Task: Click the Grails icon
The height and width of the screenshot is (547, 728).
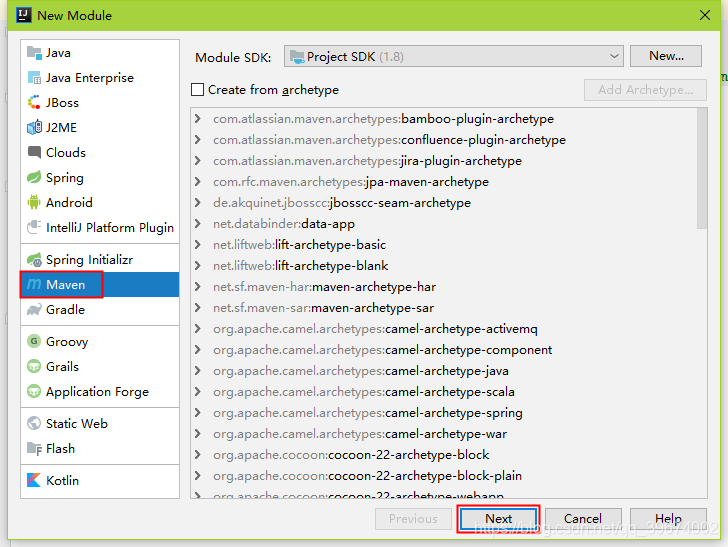Action: tap(34, 366)
